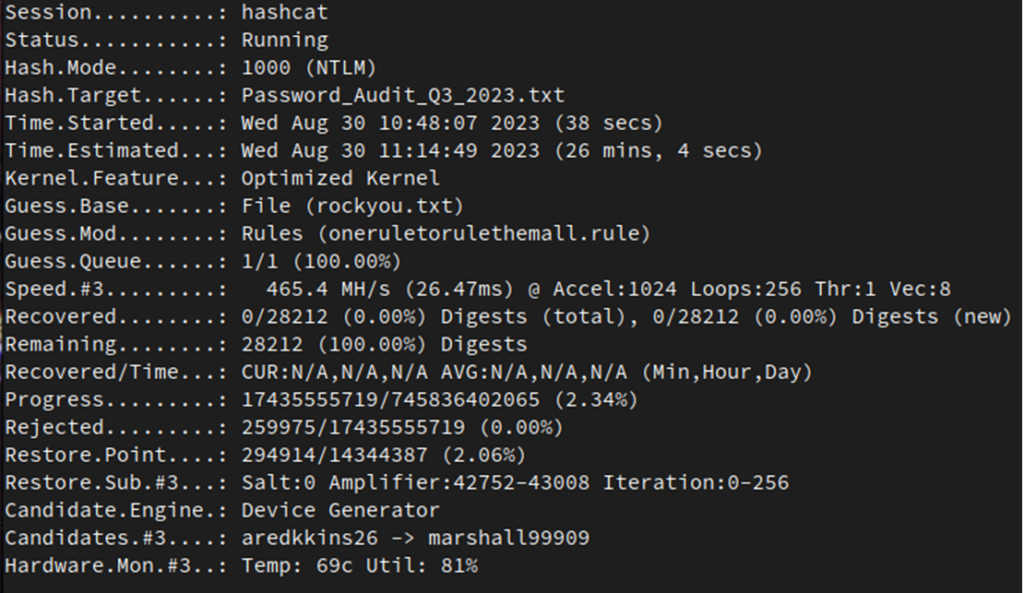Click the Restore.Point 294914/14344387 value
Image resolution: width=1024 pixels, height=593 pixels.
(334, 455)
